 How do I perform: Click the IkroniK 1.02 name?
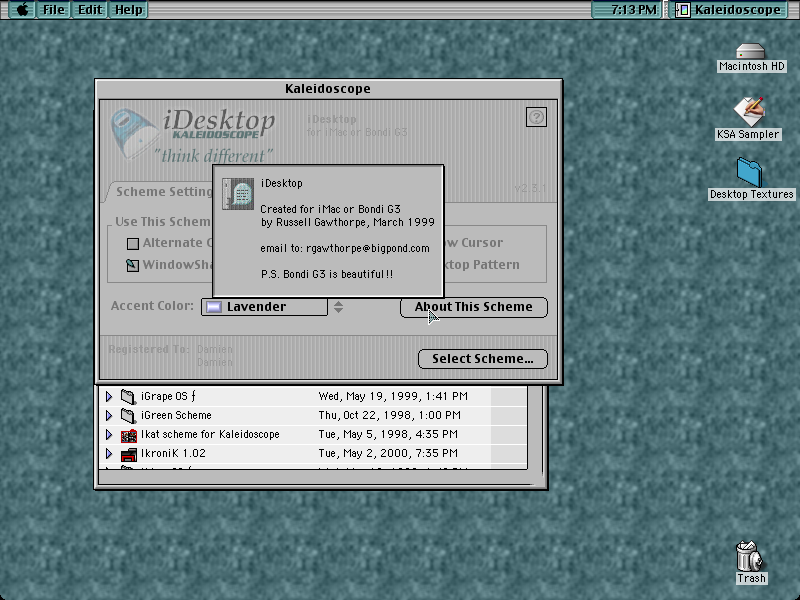pyautogui.click(x=173, y=453)
